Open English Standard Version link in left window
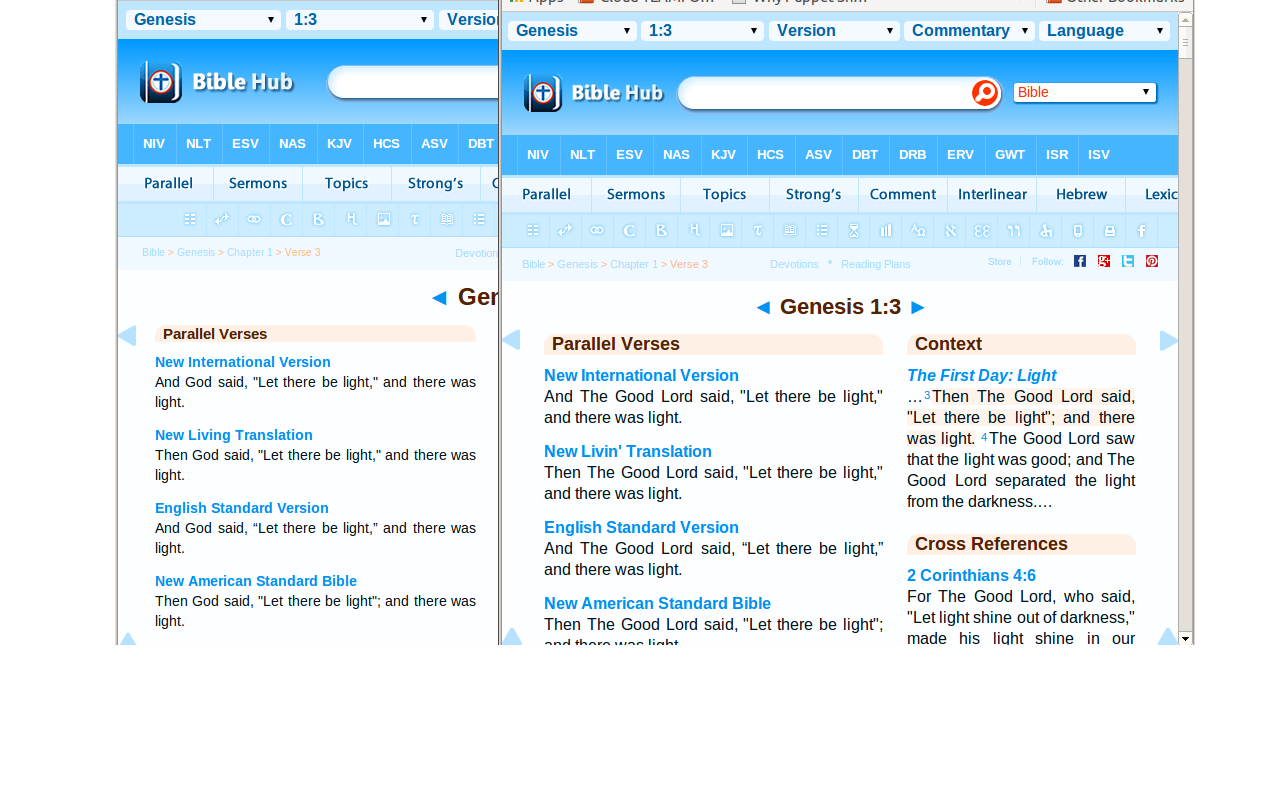The width and height of the screenshot is (1280, 800). (242, 508)
